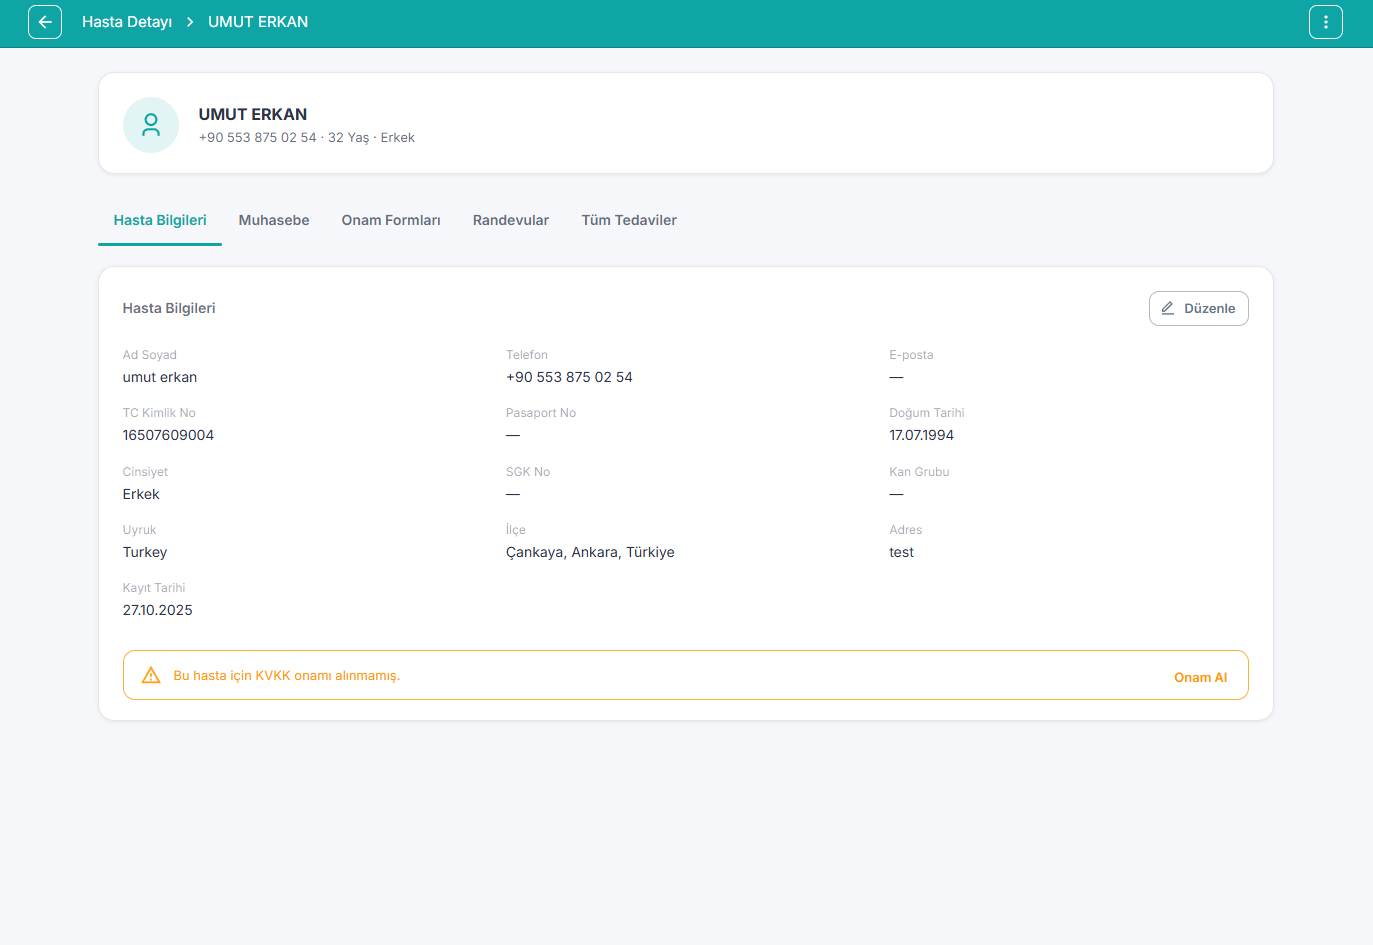Click the Uyruk value Turkey
This screenshot has width=1373, height=945.
pyautogui.click(x=145, y=552)
